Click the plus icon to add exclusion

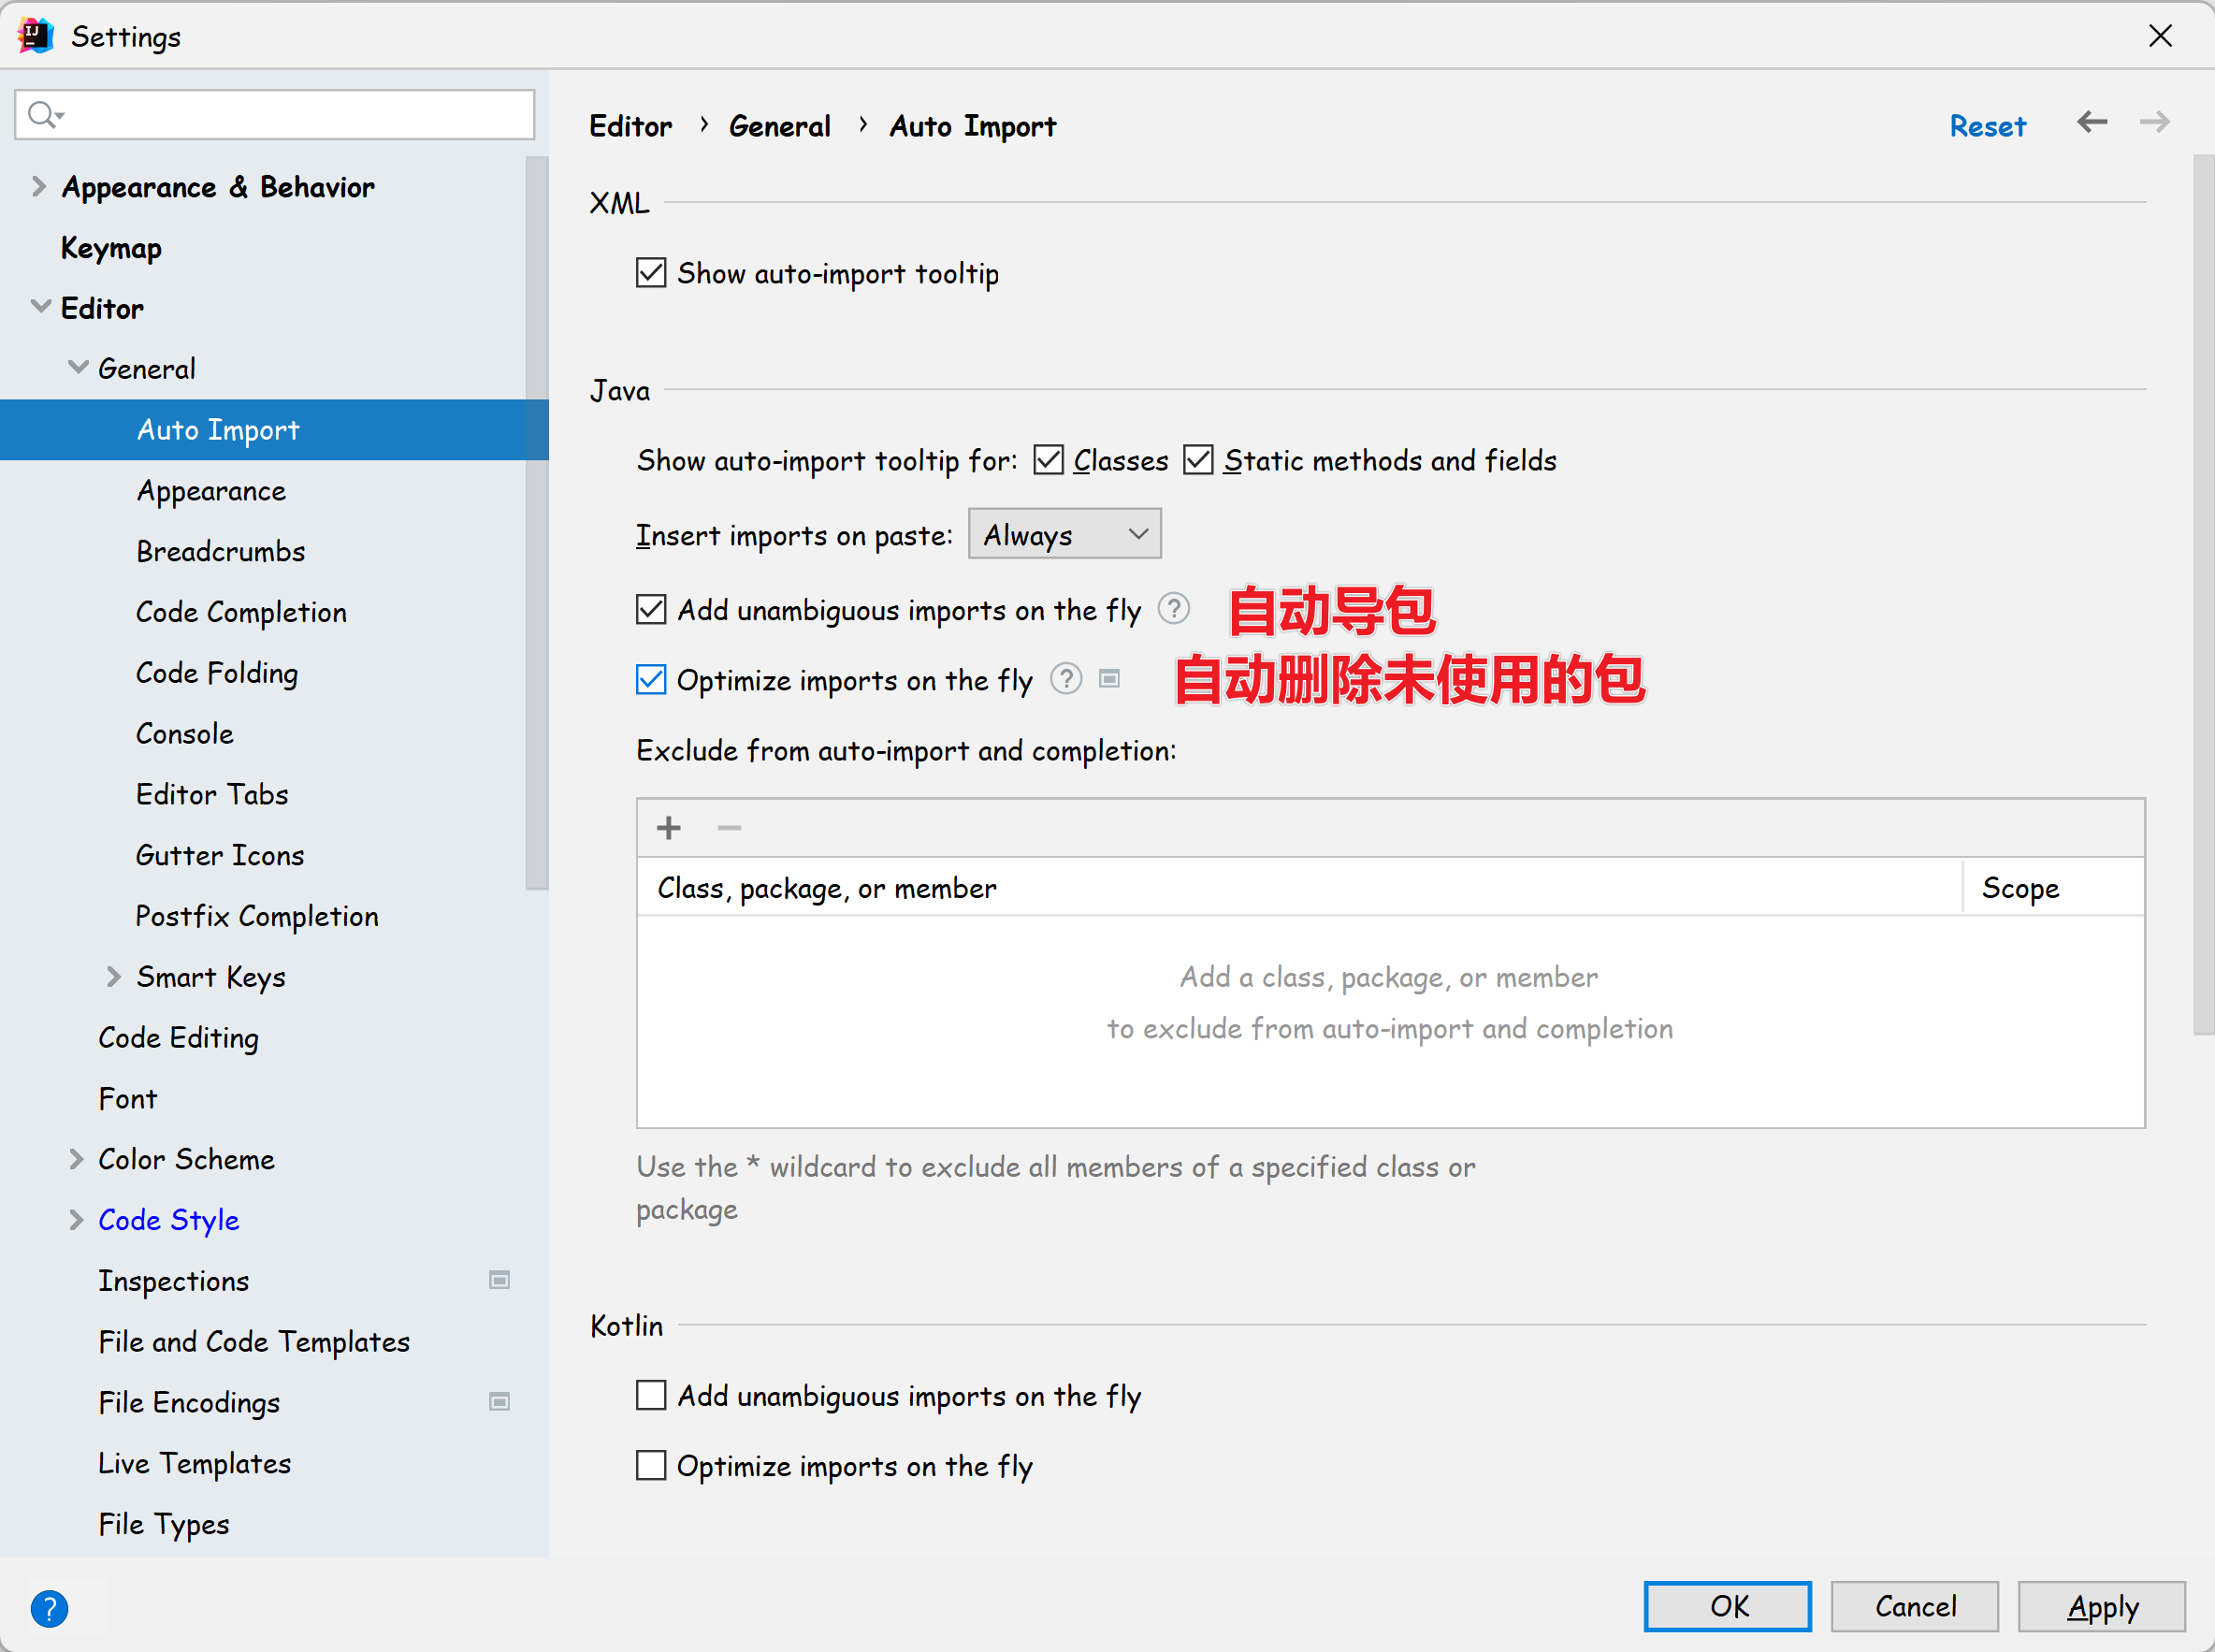[668, 827]
